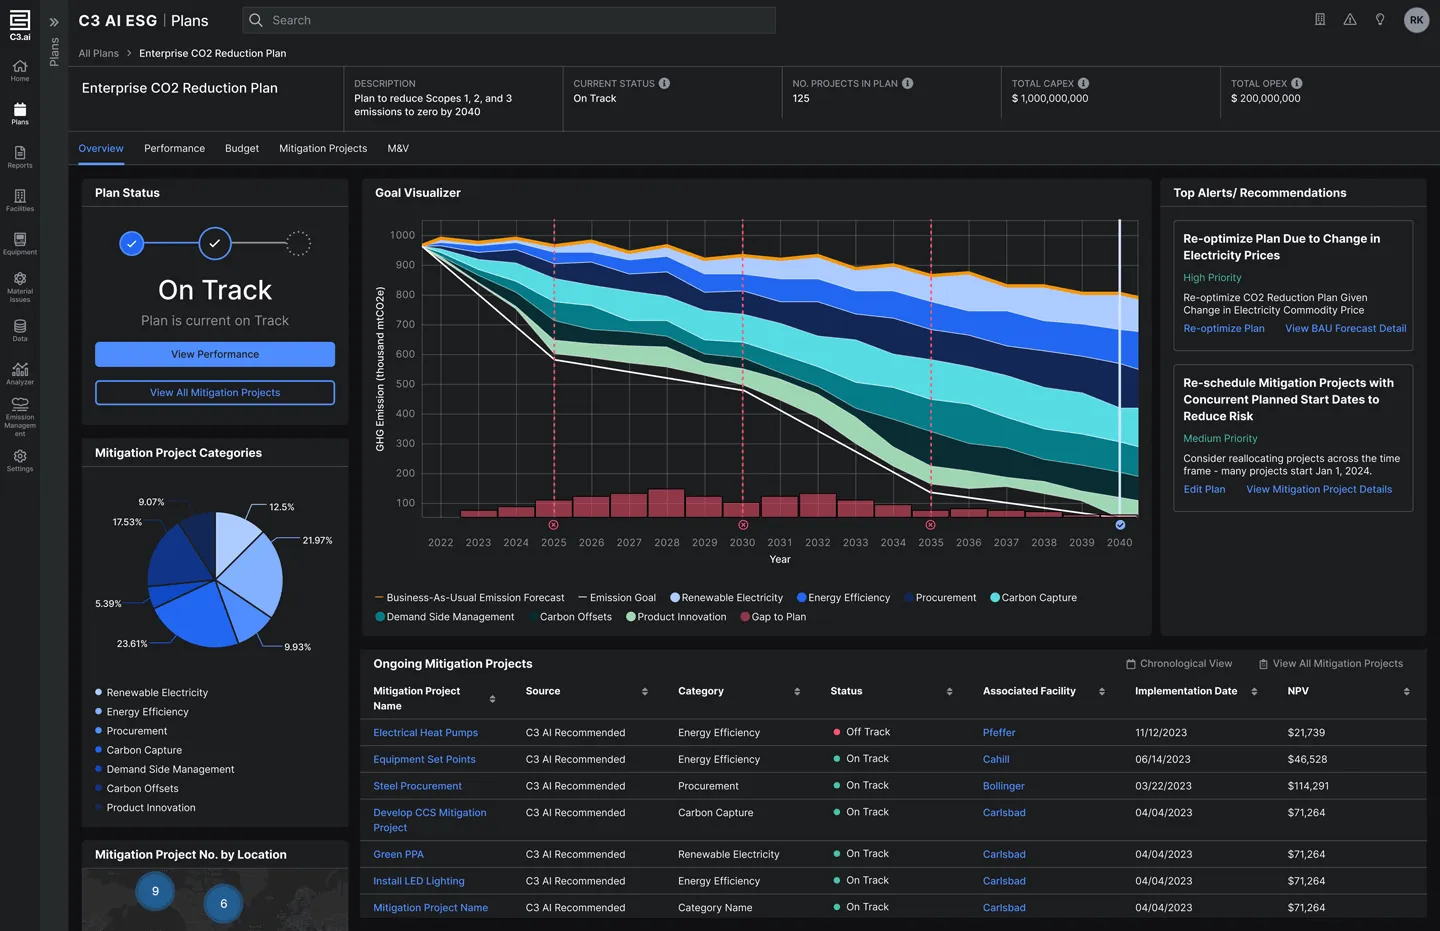Switch to the Overview tab
1440x931 pixels.
coord(101,148)
